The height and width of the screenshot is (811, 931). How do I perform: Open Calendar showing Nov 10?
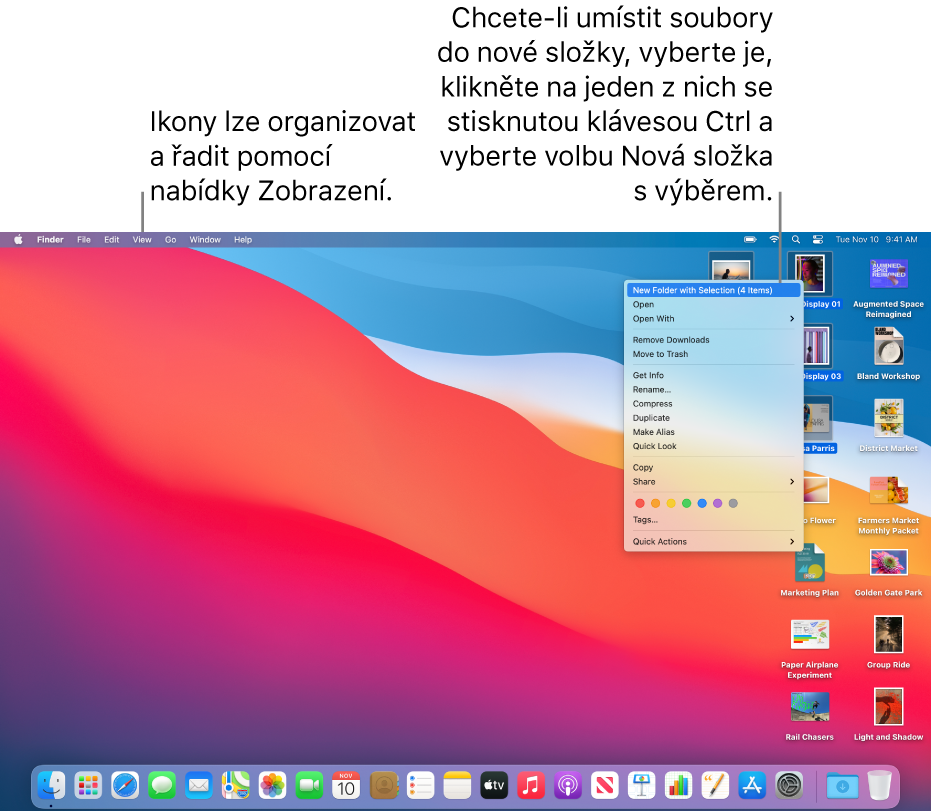(346, 785)
